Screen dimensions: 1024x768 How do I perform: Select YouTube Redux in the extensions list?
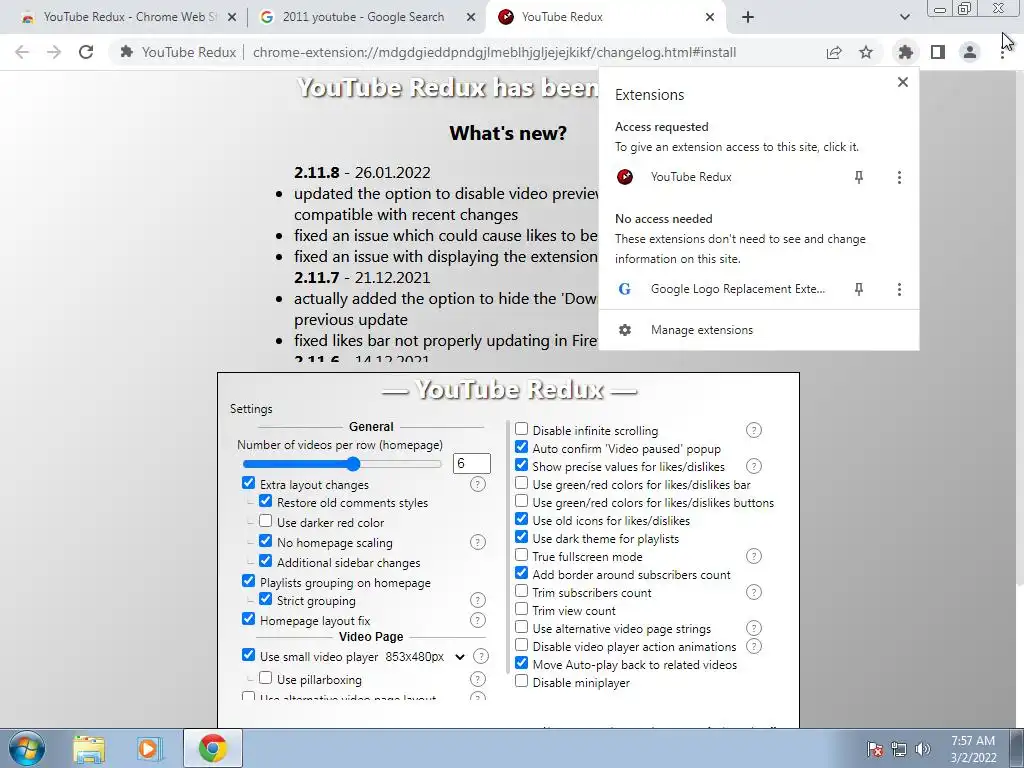691,177
